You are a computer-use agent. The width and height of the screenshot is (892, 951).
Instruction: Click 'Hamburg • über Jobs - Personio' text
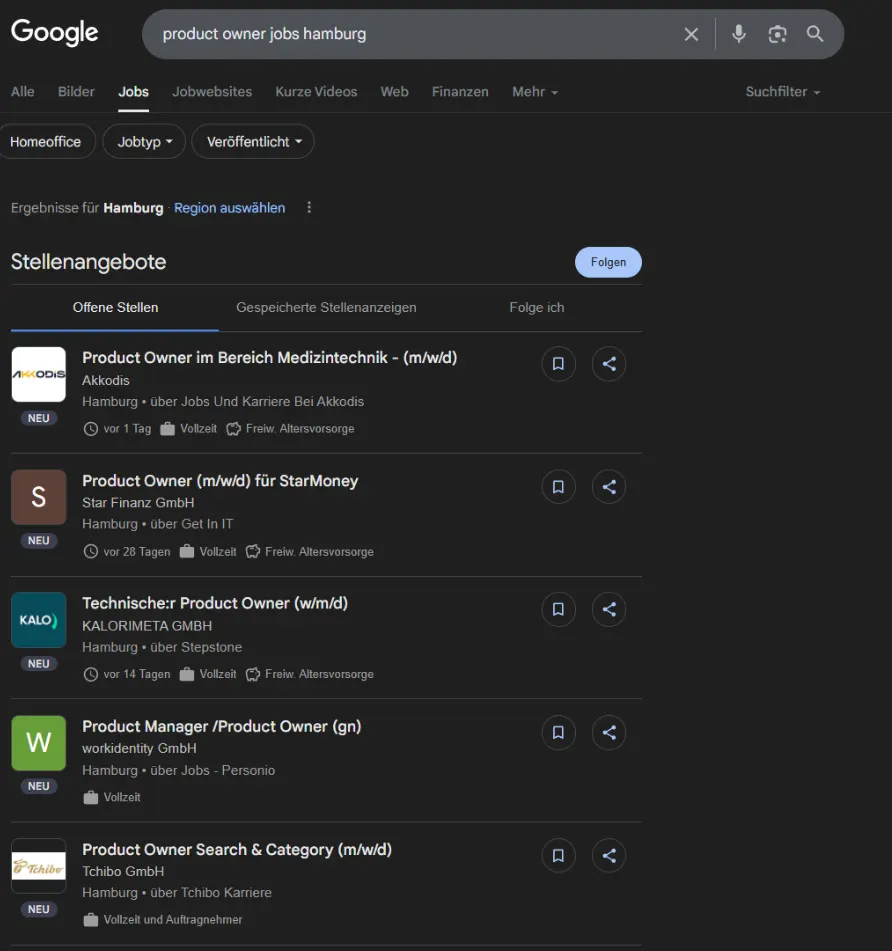pos(179,770)
